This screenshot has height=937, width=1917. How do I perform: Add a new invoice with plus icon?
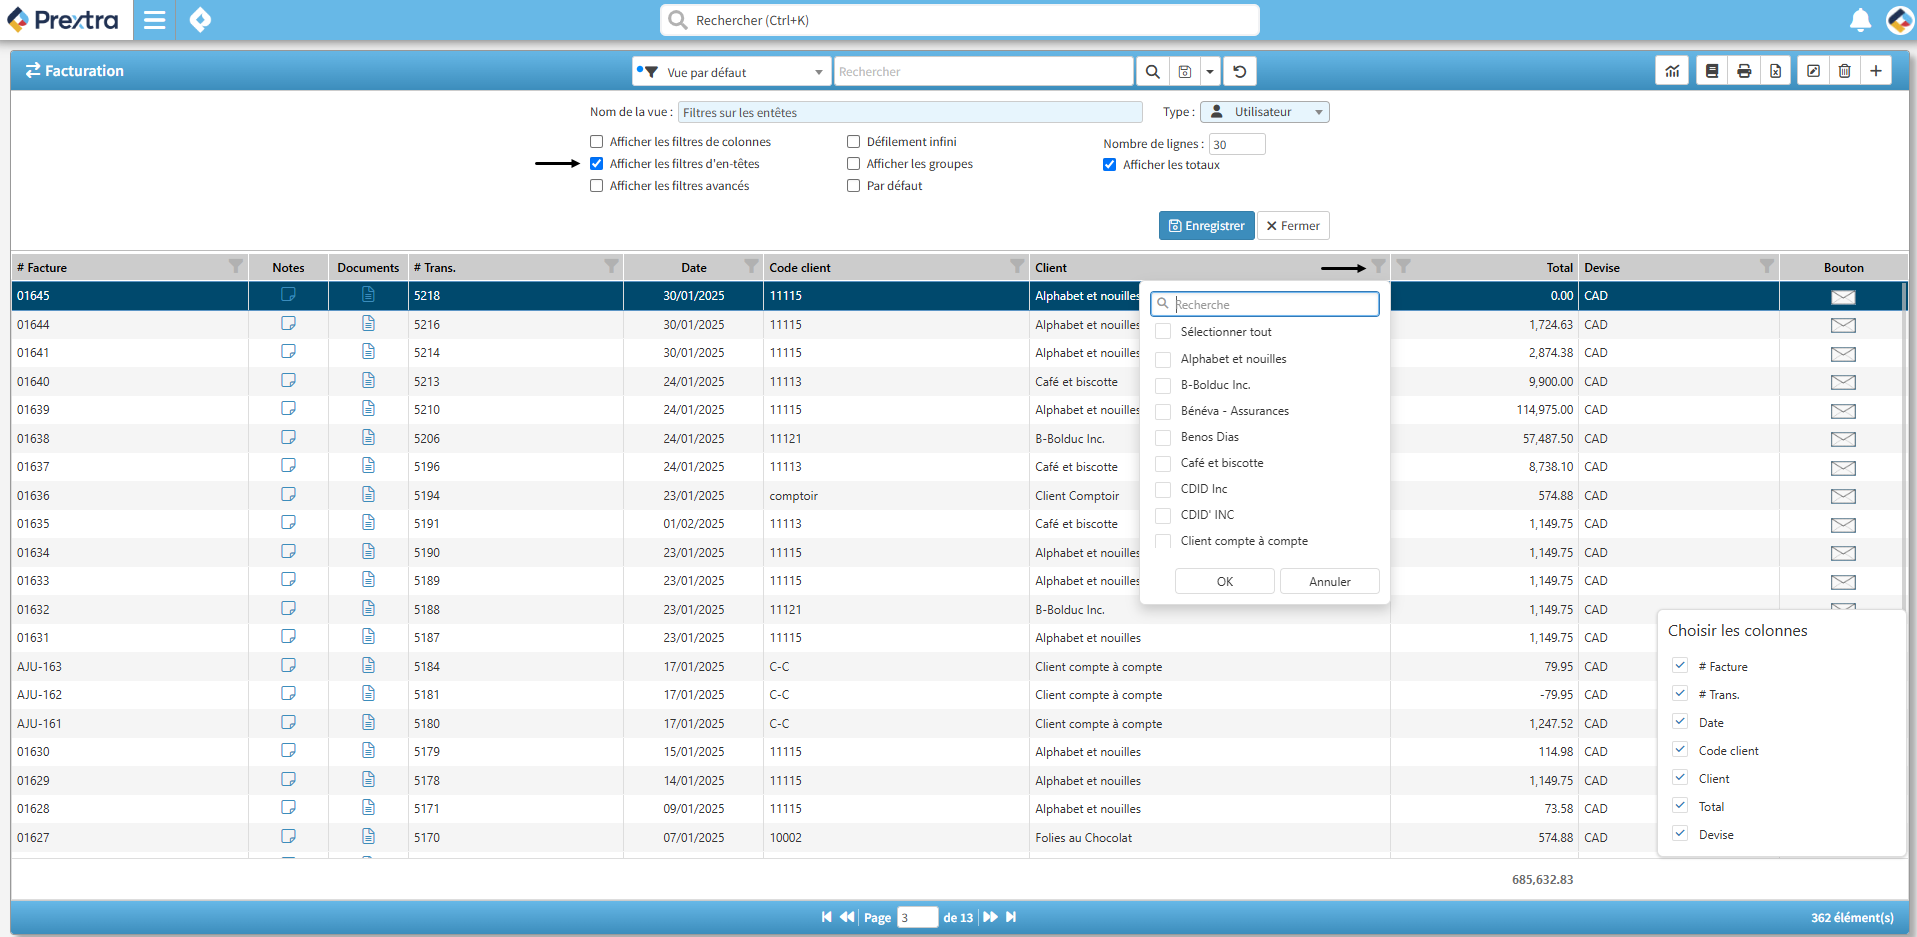point(1876,71)
